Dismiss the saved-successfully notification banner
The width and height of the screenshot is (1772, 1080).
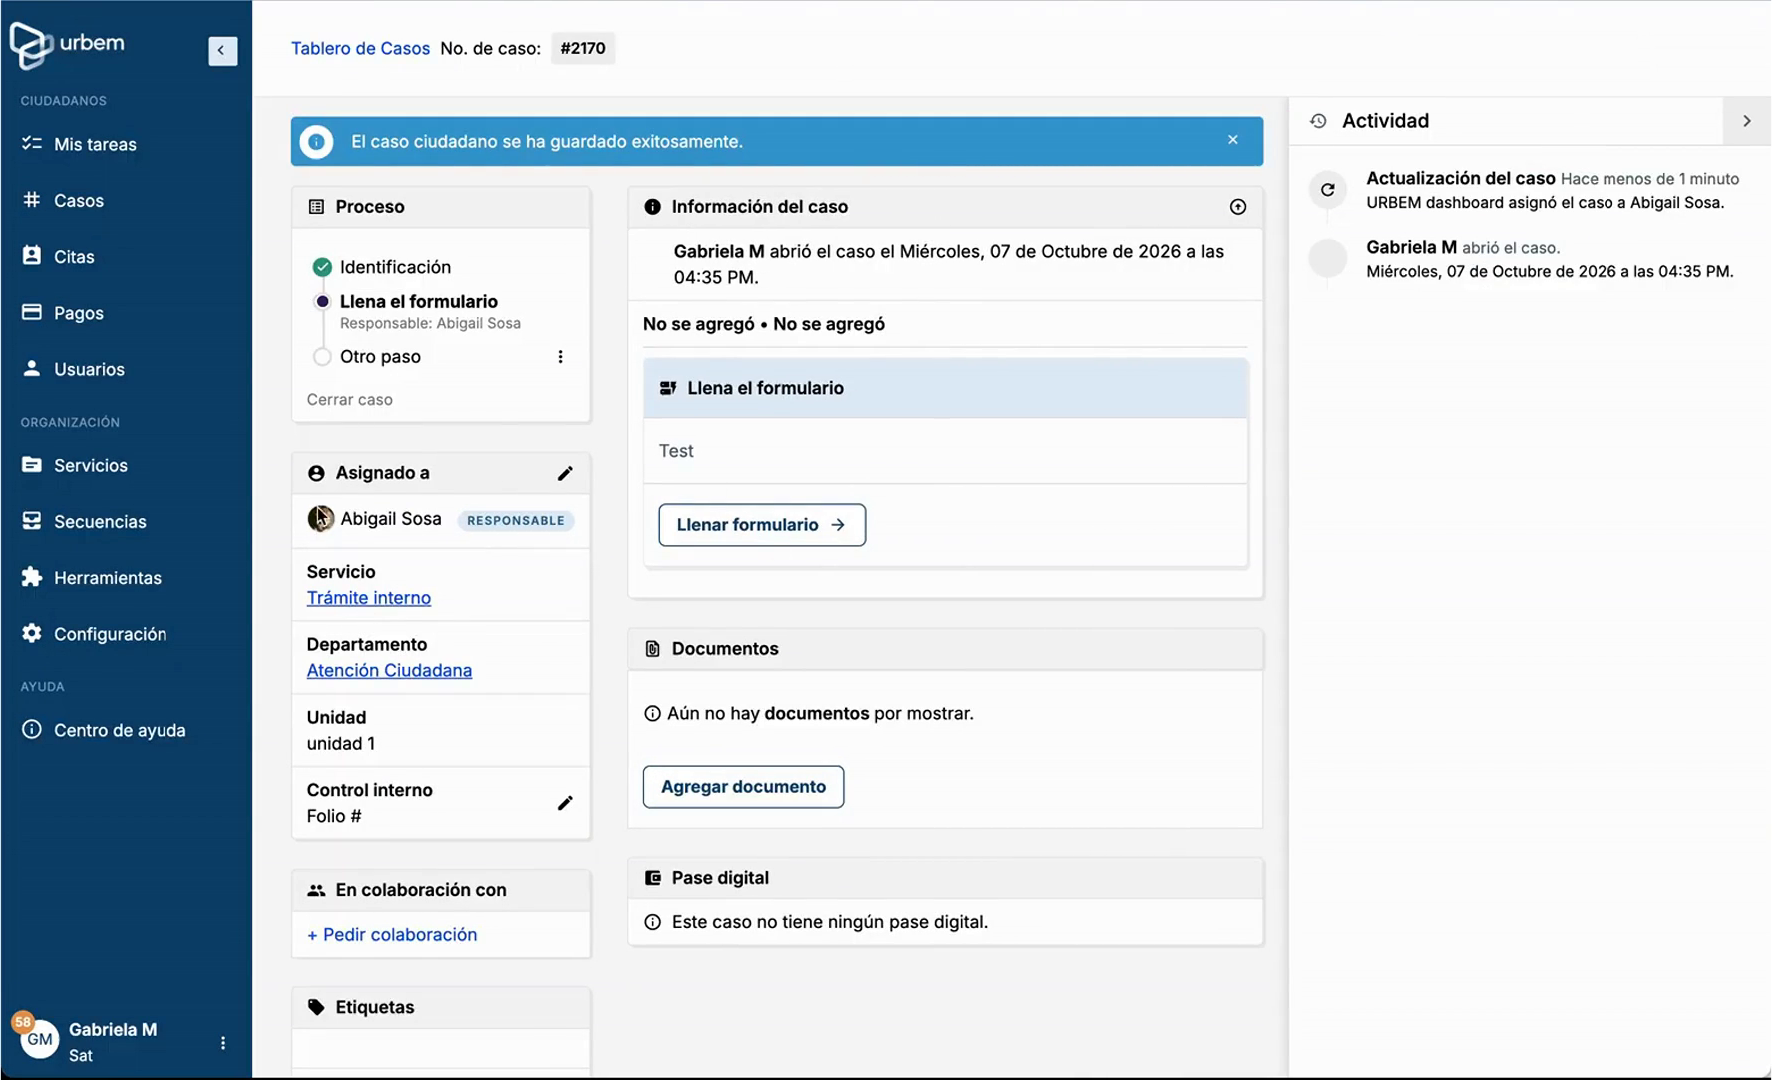(1233, 140)
